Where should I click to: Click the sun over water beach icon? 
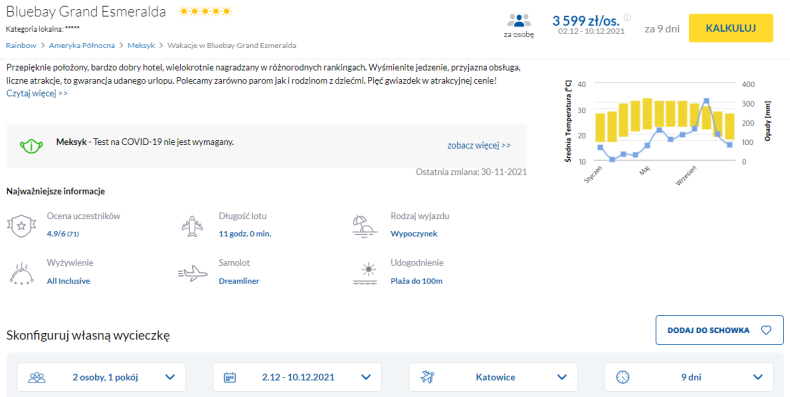click(365, 274)
